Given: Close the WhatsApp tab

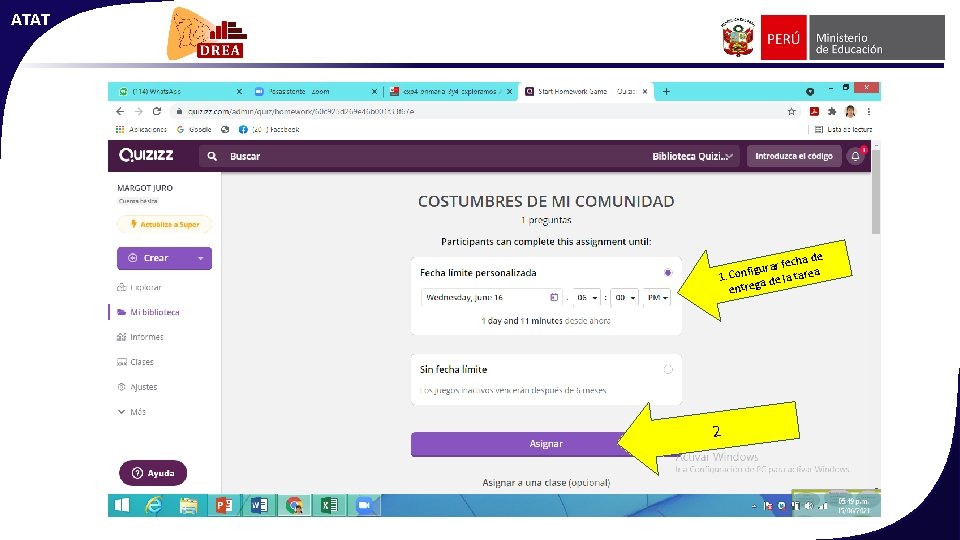Looking at the screenshot, I should (239, 92).
